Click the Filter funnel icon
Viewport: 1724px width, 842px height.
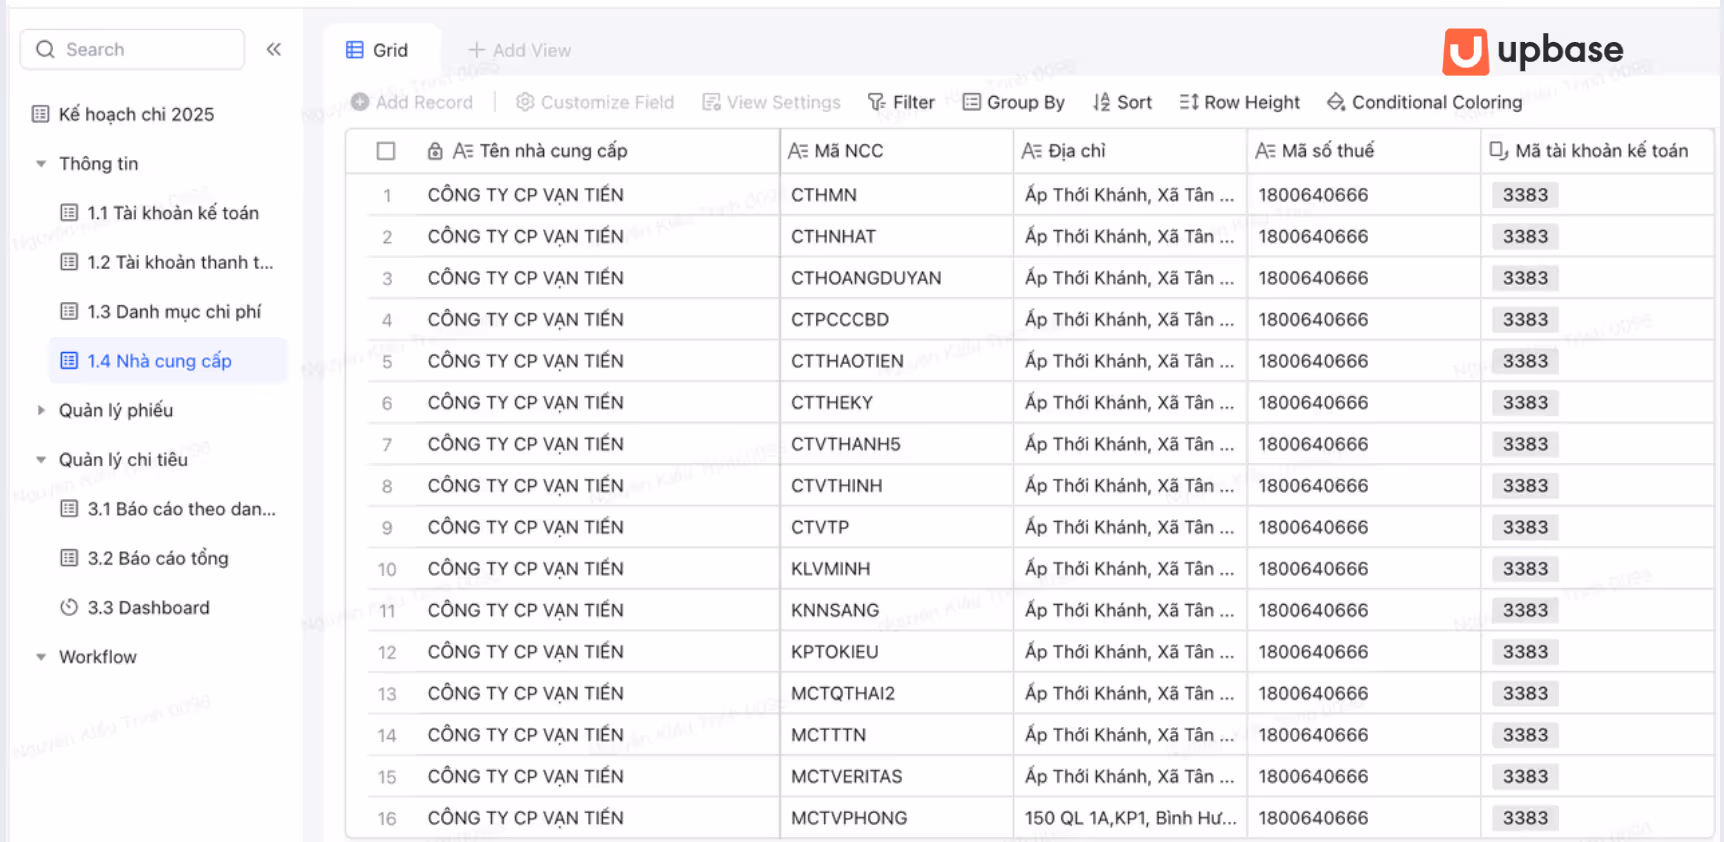pyautogui.click(x=877, y=102)
